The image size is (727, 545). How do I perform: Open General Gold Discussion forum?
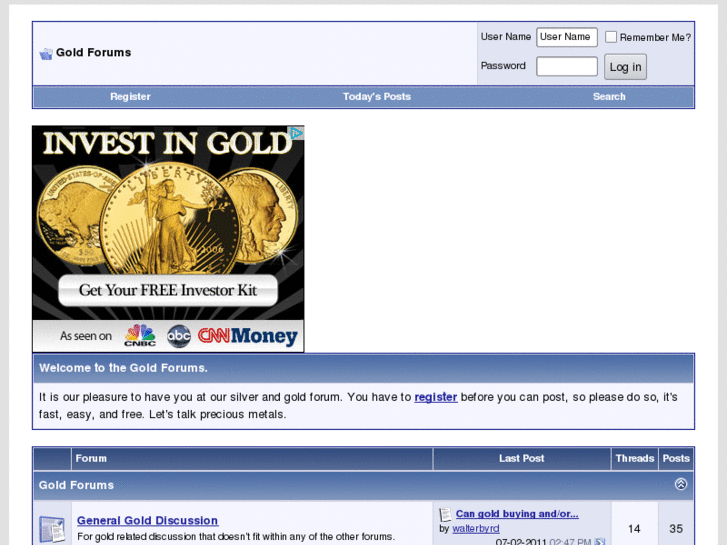pyautogui.click(x=147, y=520)
